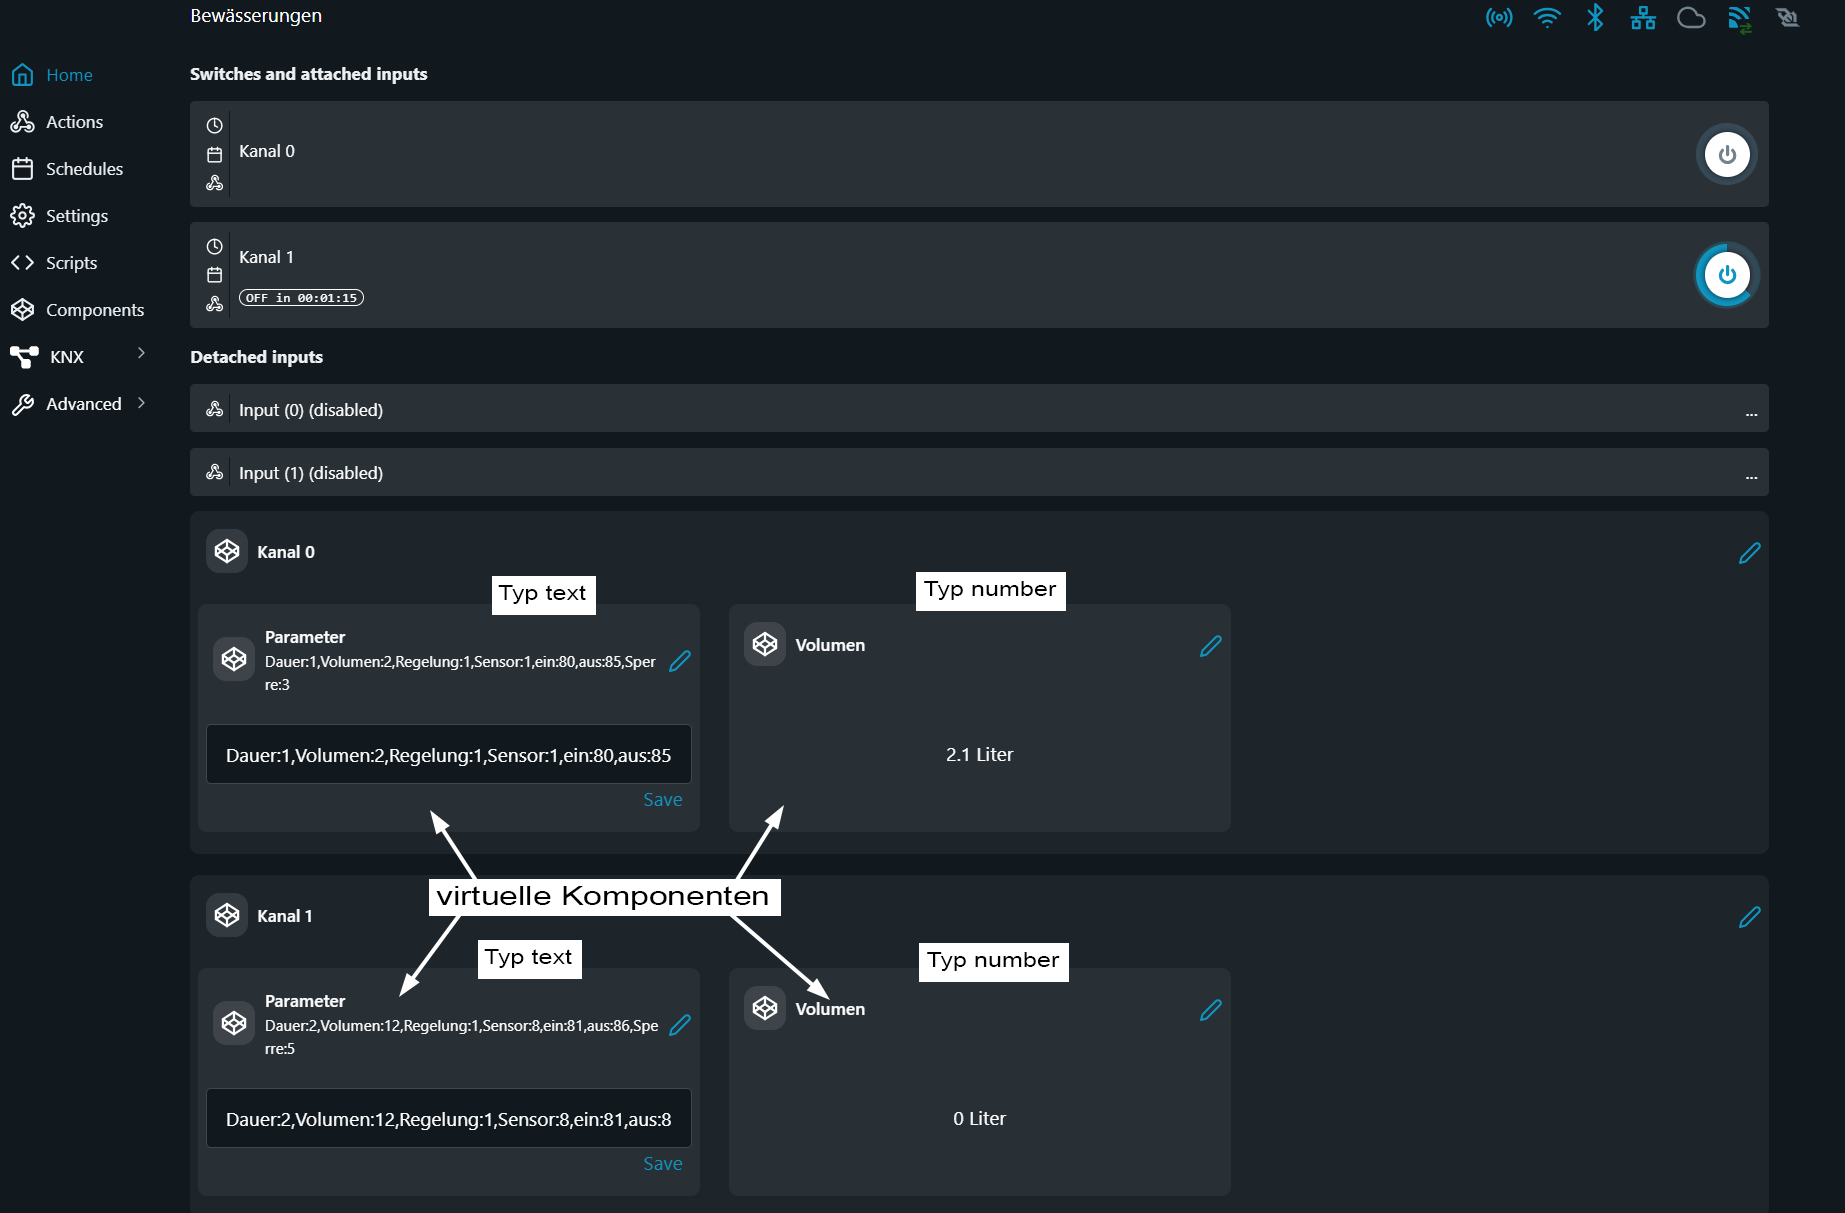Image resolution: width=1845 pixels, height=1213 pixels.
Task: Open the Bluetooth status icon
Action: coord(1595,17)
